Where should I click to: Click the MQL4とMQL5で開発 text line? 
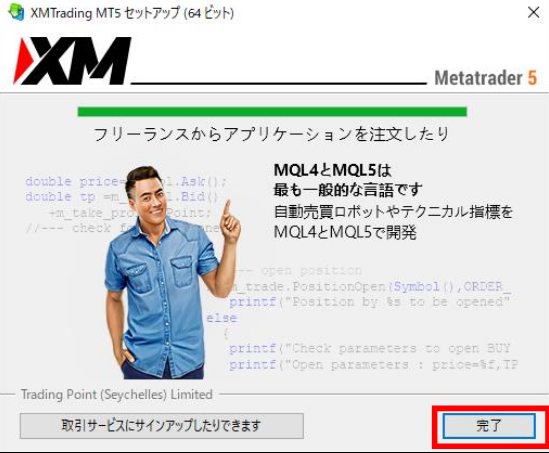pos(345,232)
